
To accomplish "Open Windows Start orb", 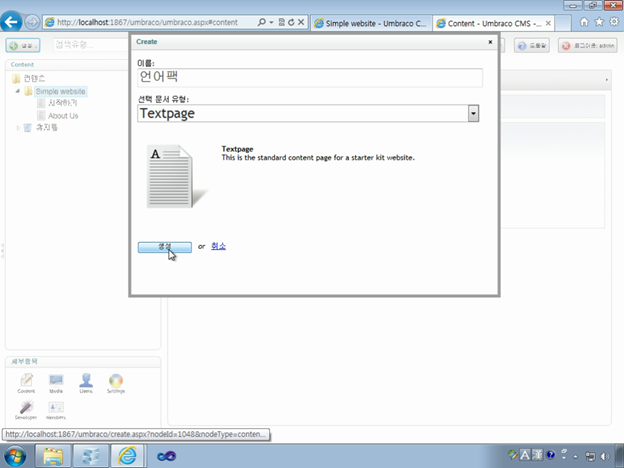I will [15, 456].
